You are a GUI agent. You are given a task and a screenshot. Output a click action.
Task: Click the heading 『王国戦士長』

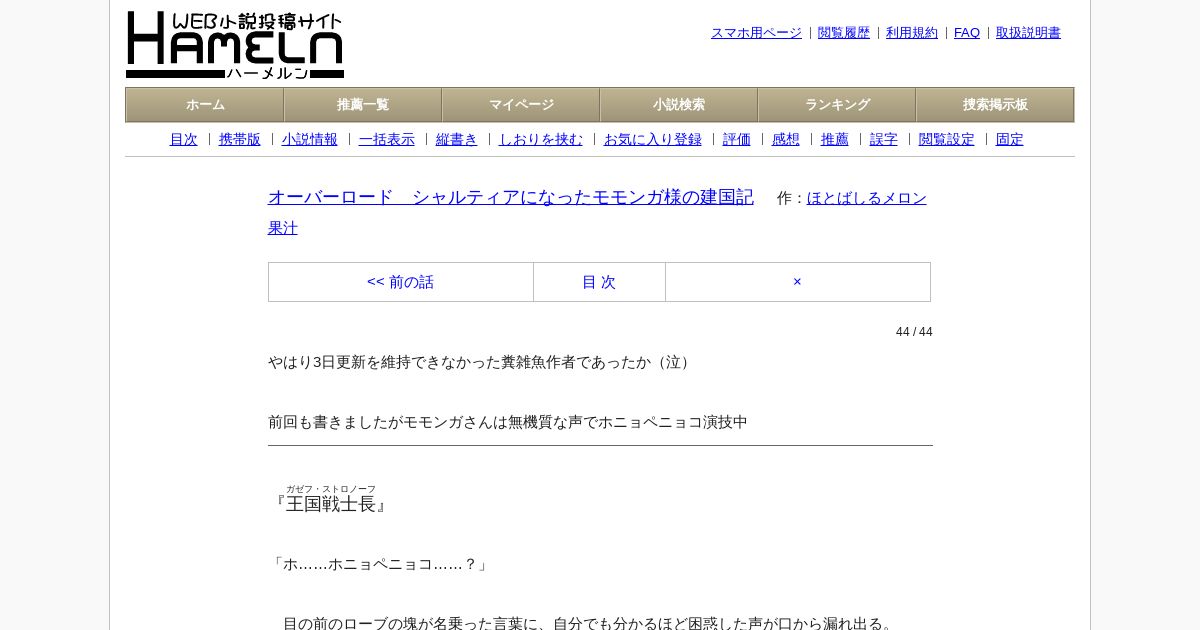[x=331, y=499]
